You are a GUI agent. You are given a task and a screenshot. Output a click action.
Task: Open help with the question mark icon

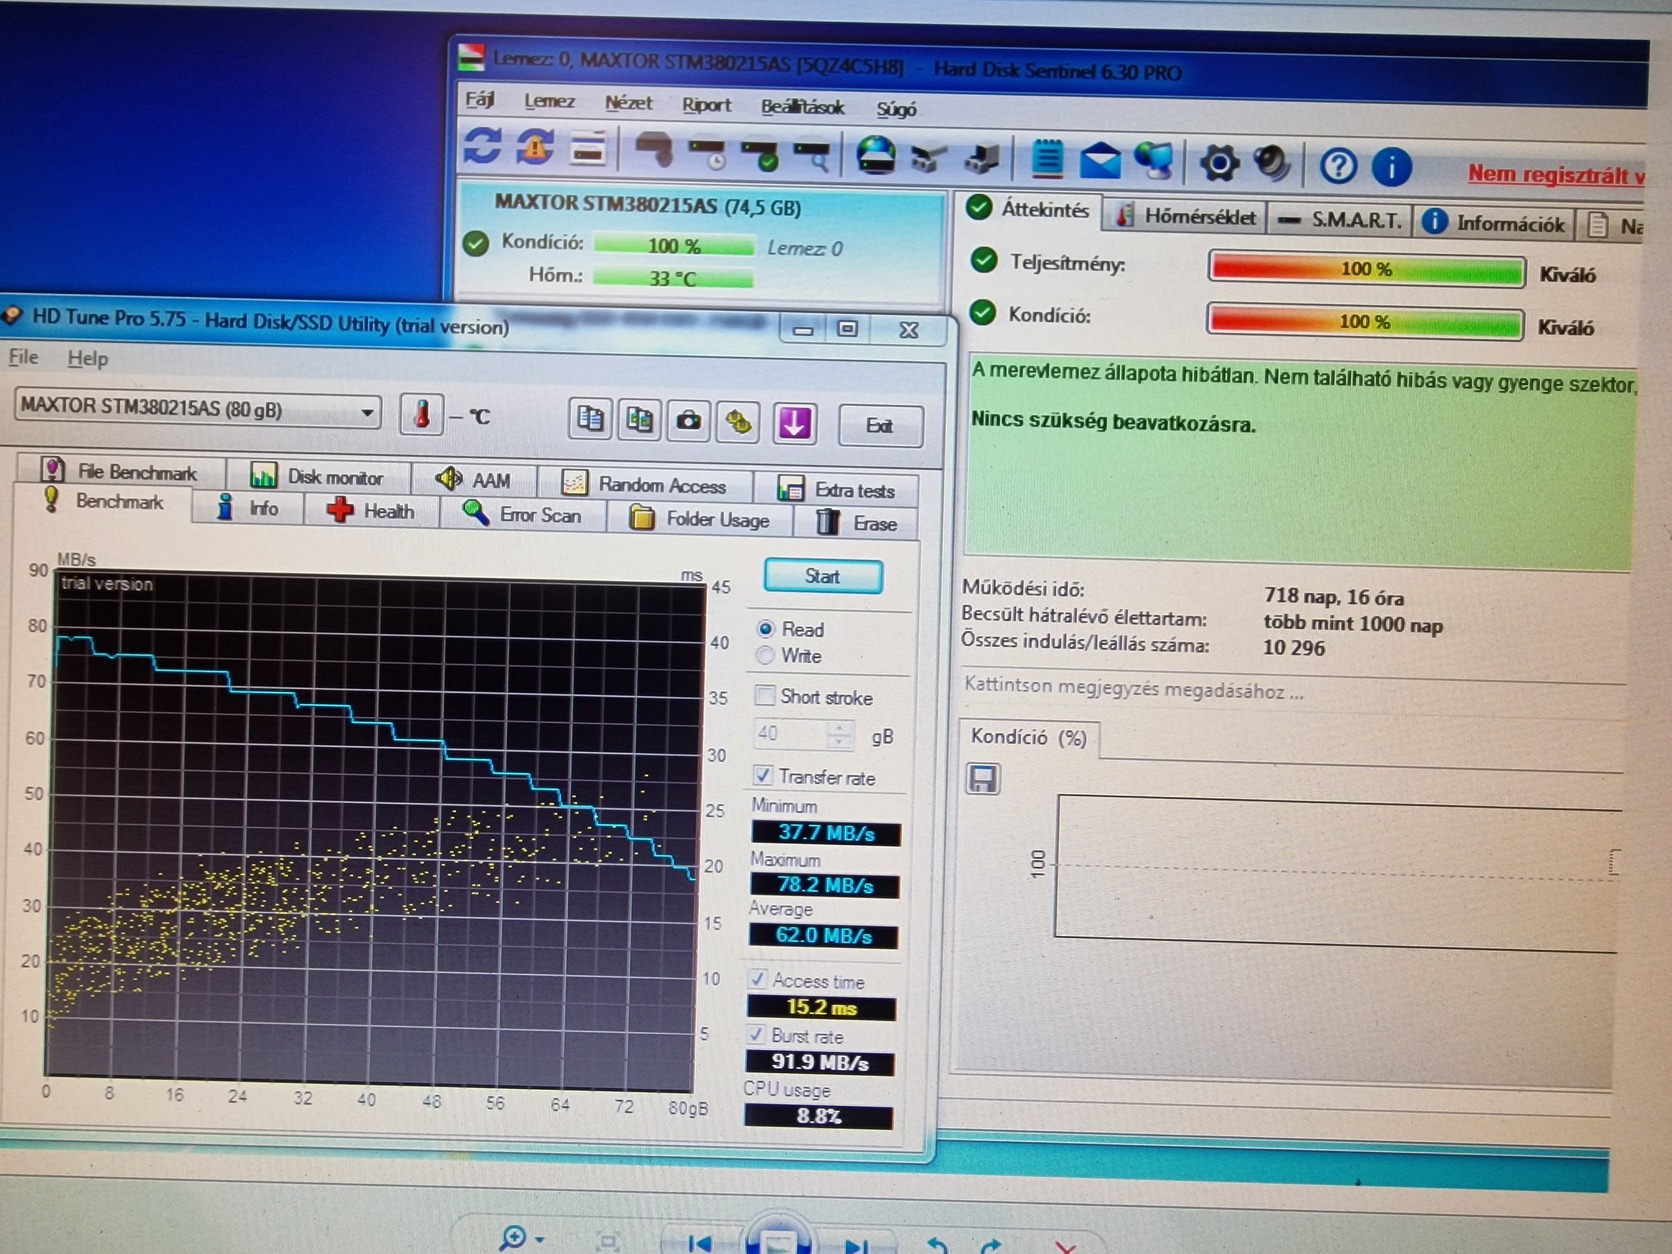1338,166
